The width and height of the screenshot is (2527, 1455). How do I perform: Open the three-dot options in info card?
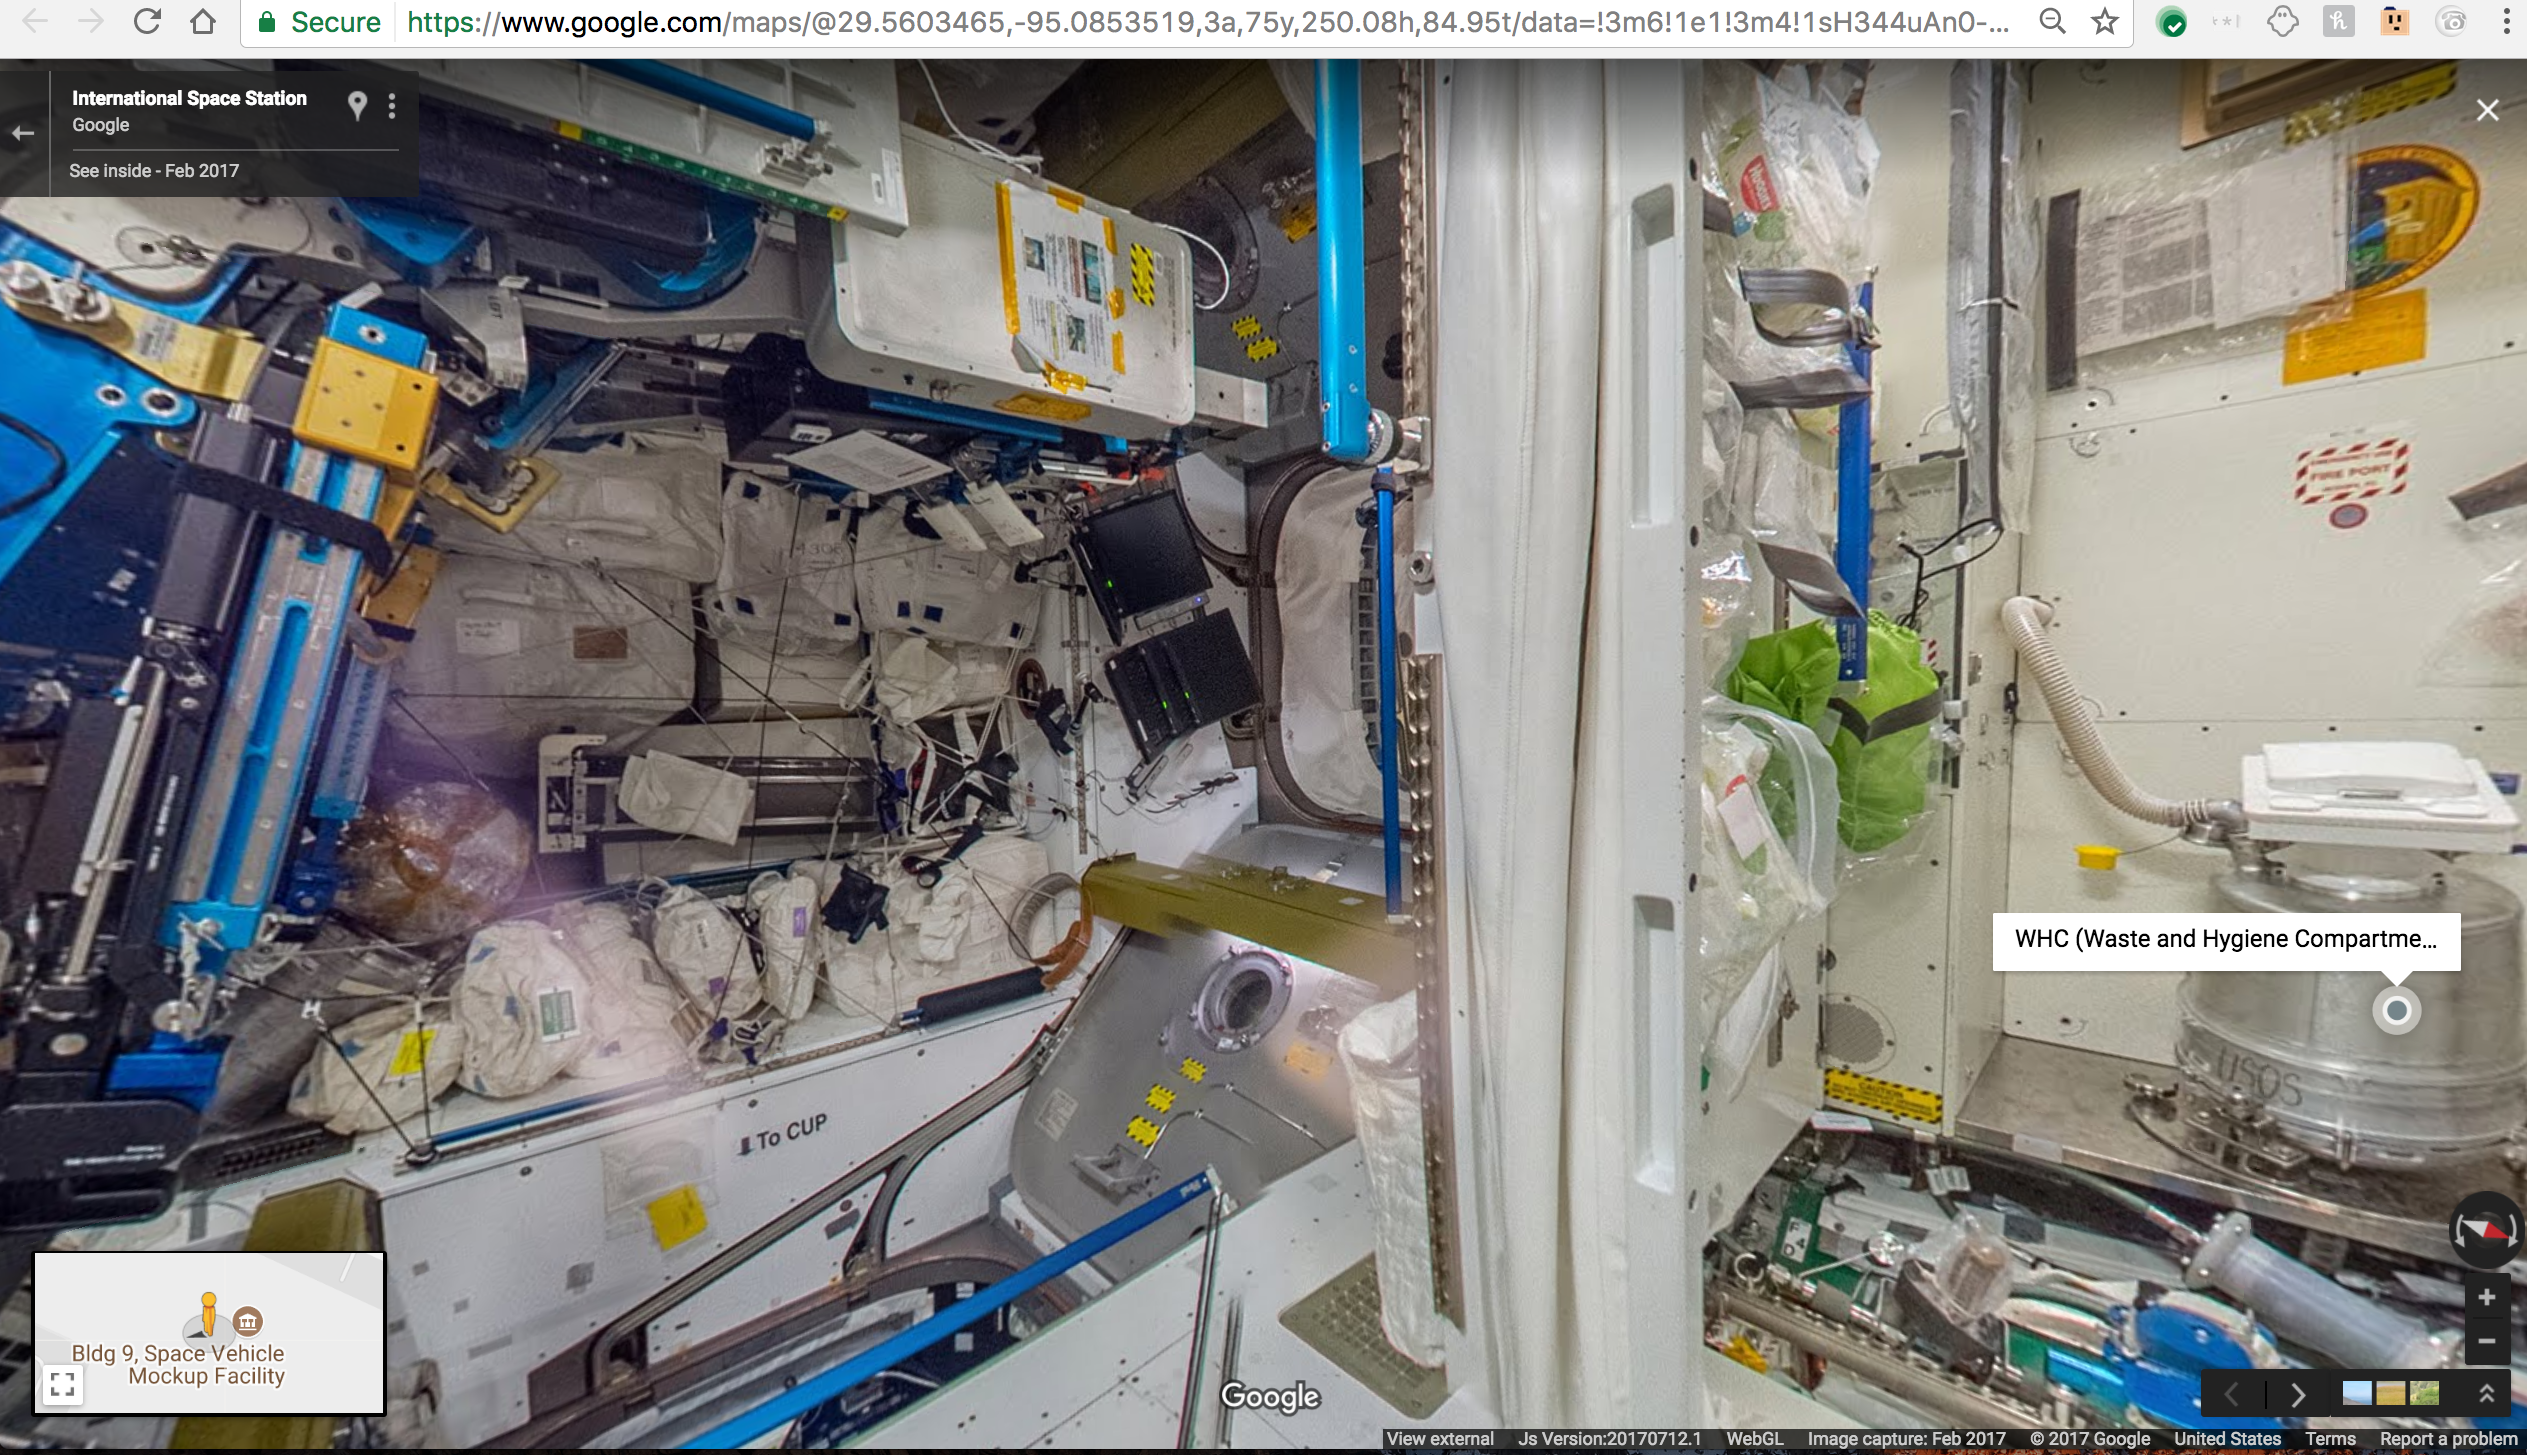pyautogui.click(x=392, y=106)
